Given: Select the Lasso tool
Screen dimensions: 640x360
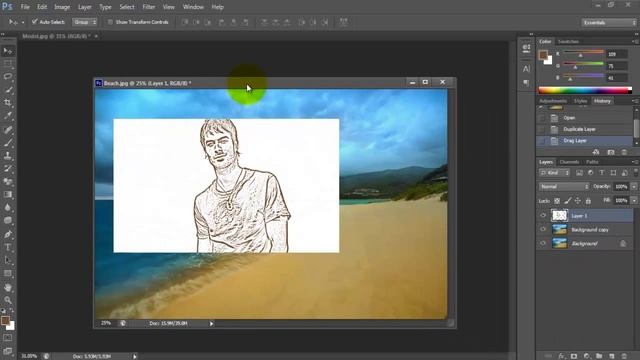Looking at the screenshot, I should coord(8,77).
